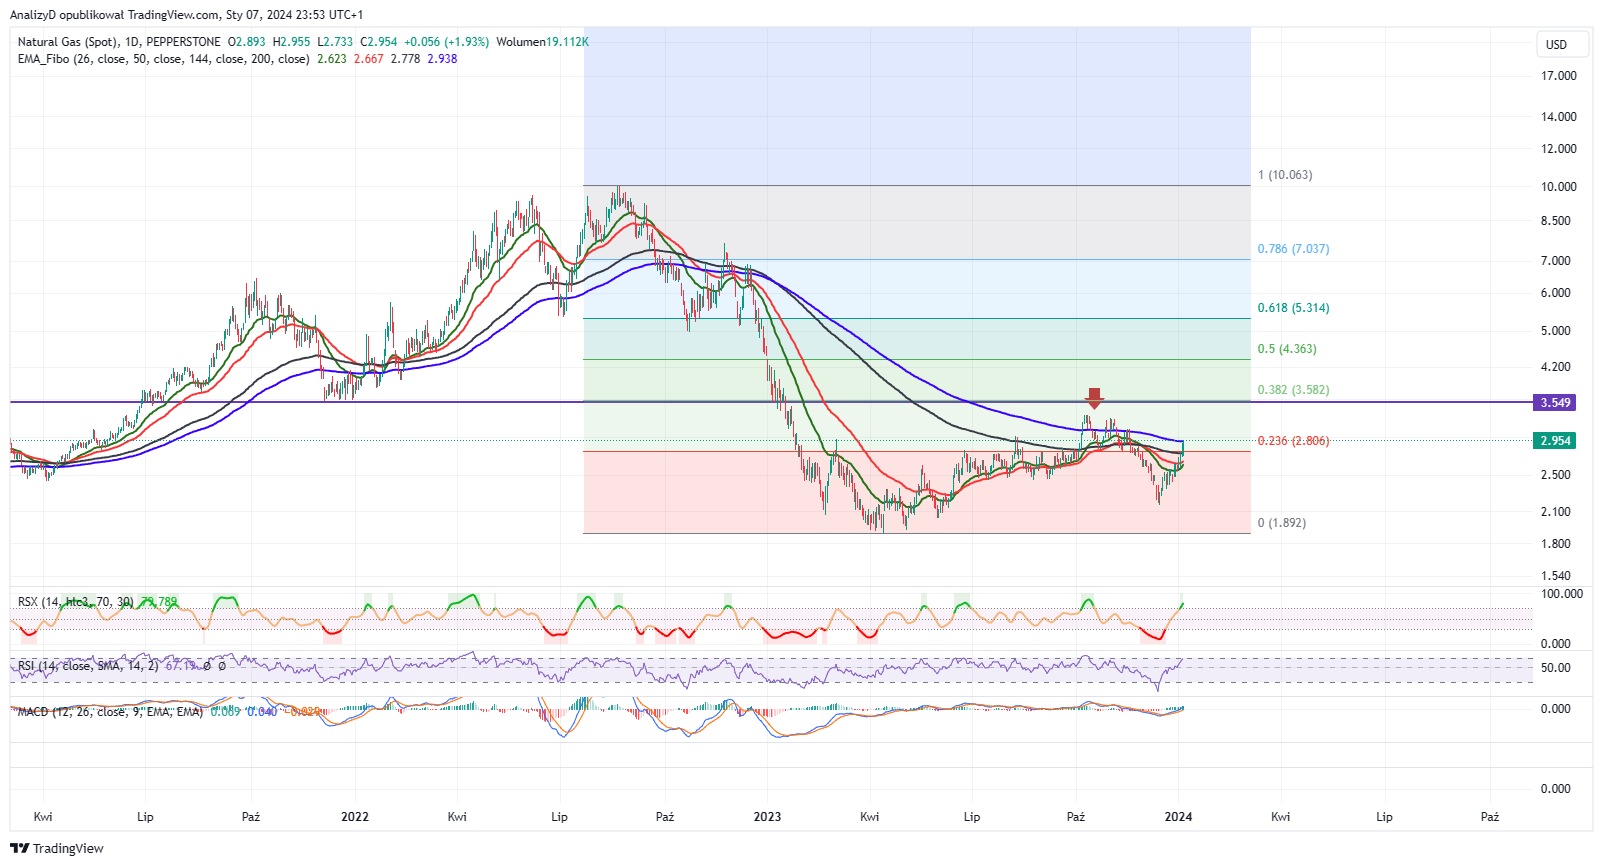1603x866 pixels.
Task: Click the RSX value 79.789
Action: coord(158,602)
